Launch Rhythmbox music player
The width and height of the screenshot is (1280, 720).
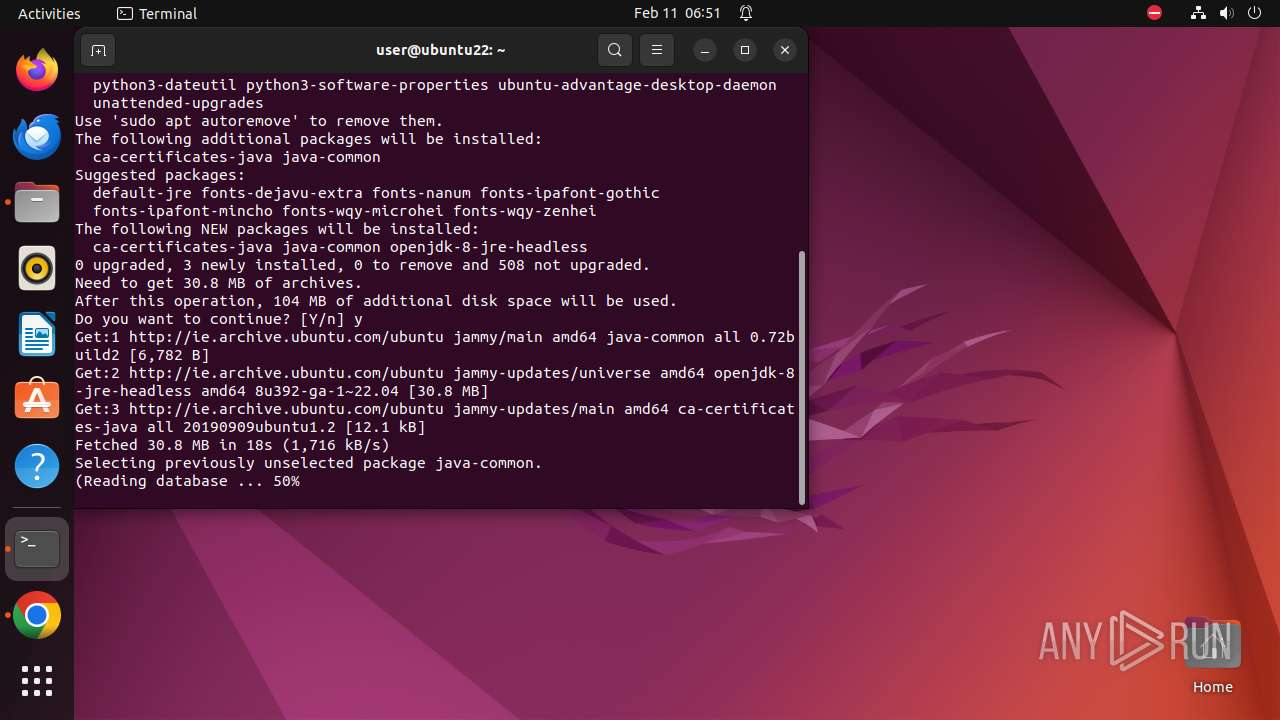(37, 268)
